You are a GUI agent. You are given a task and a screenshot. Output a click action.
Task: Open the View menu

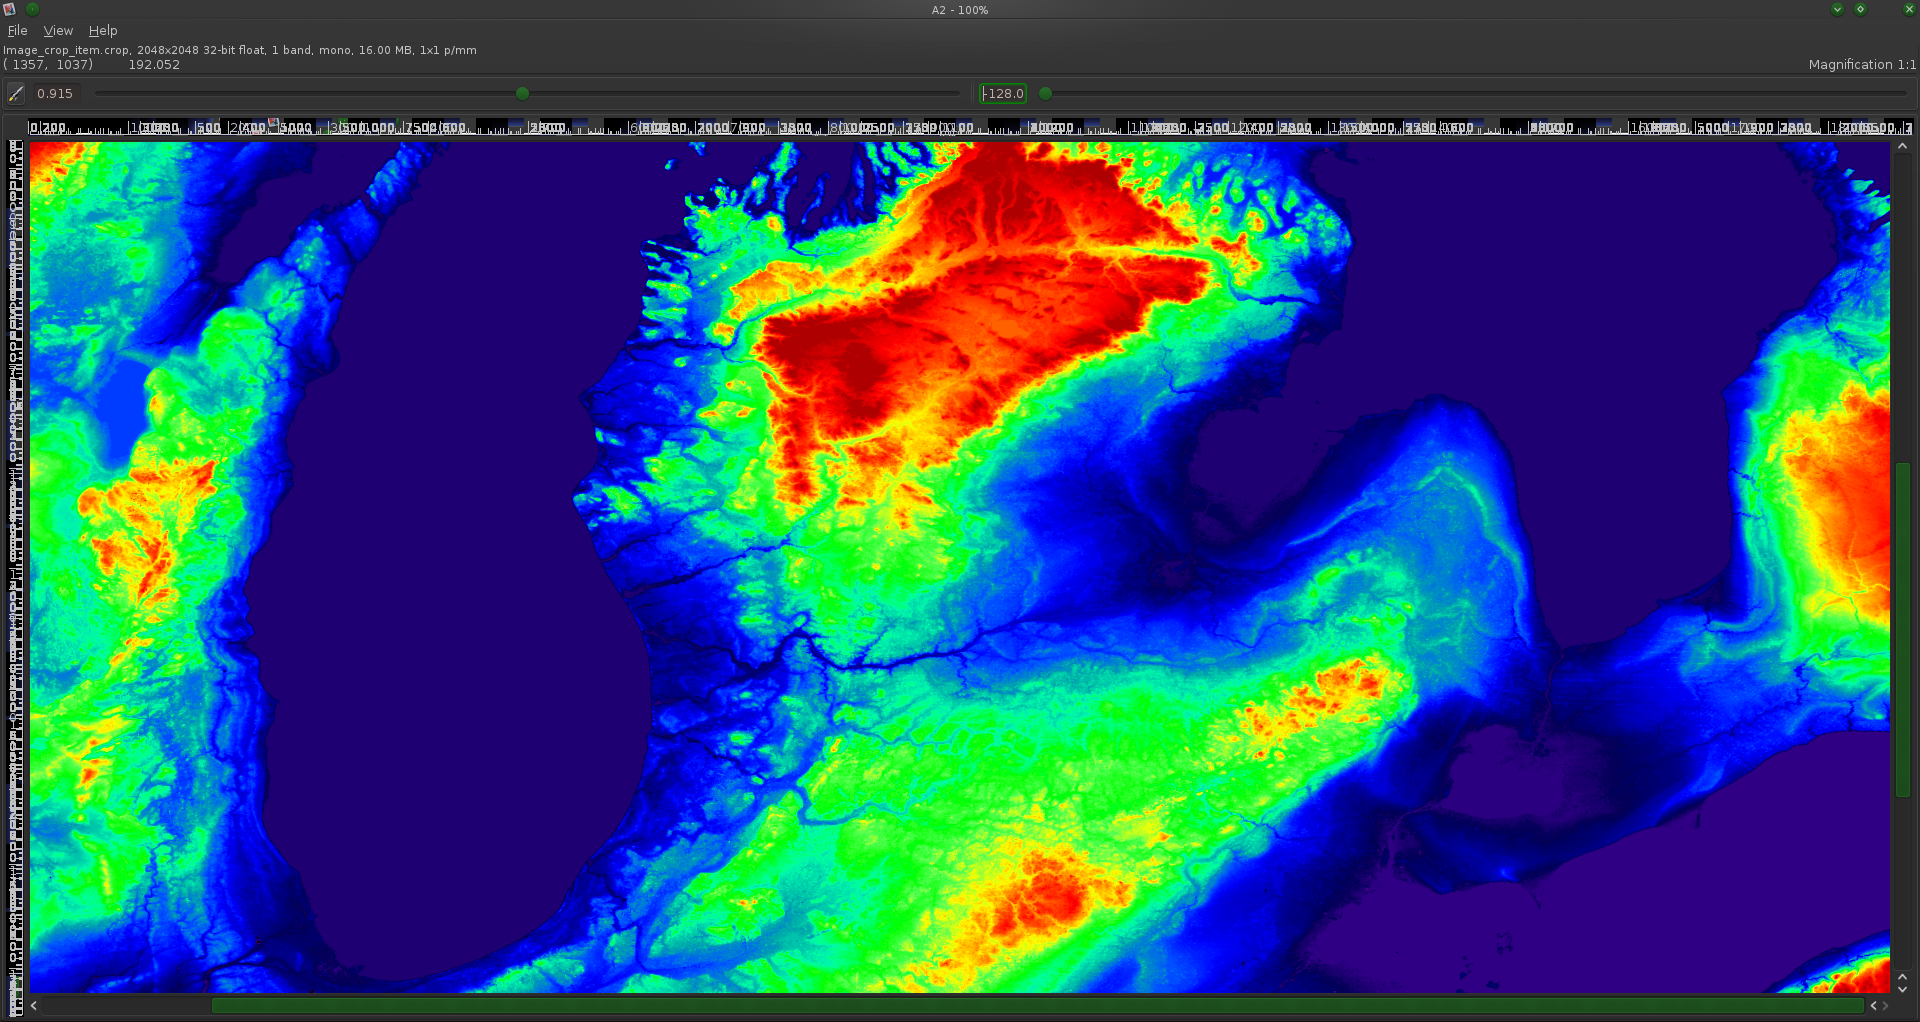coord(58,31)
